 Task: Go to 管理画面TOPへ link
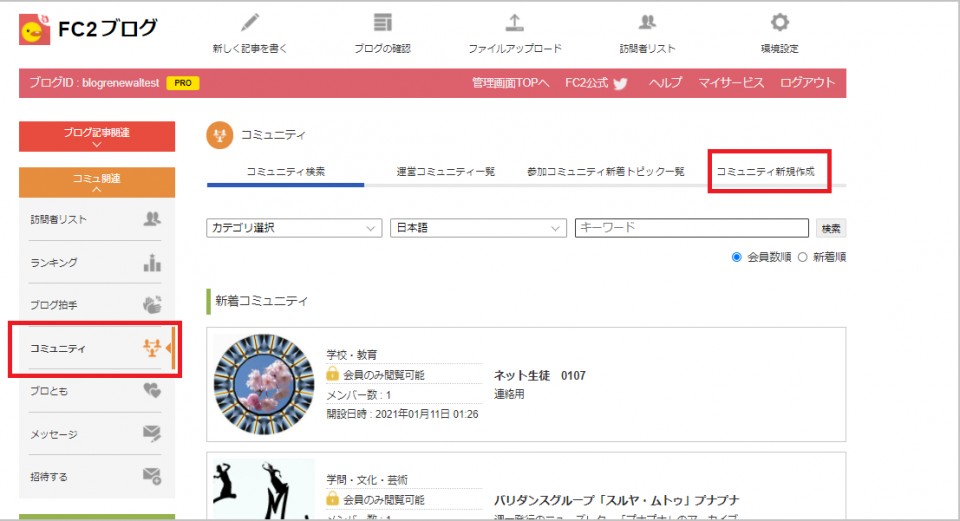511,83
